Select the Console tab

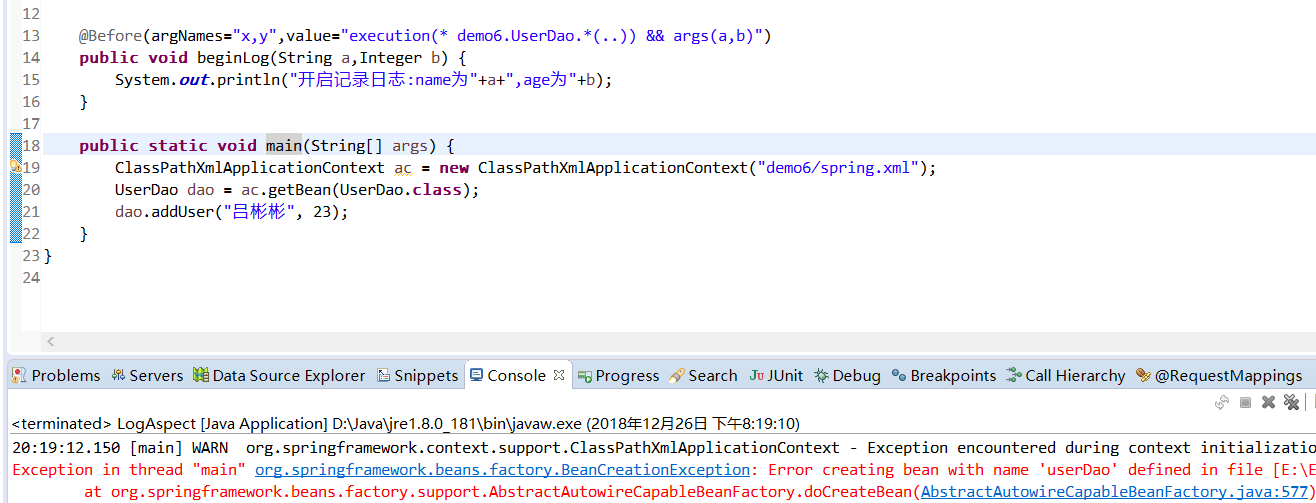point(516,376)
